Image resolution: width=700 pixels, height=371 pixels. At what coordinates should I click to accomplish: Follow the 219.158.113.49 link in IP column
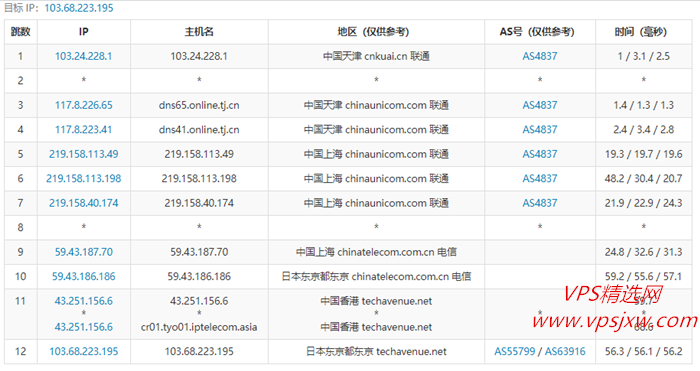tap(83, 154)
